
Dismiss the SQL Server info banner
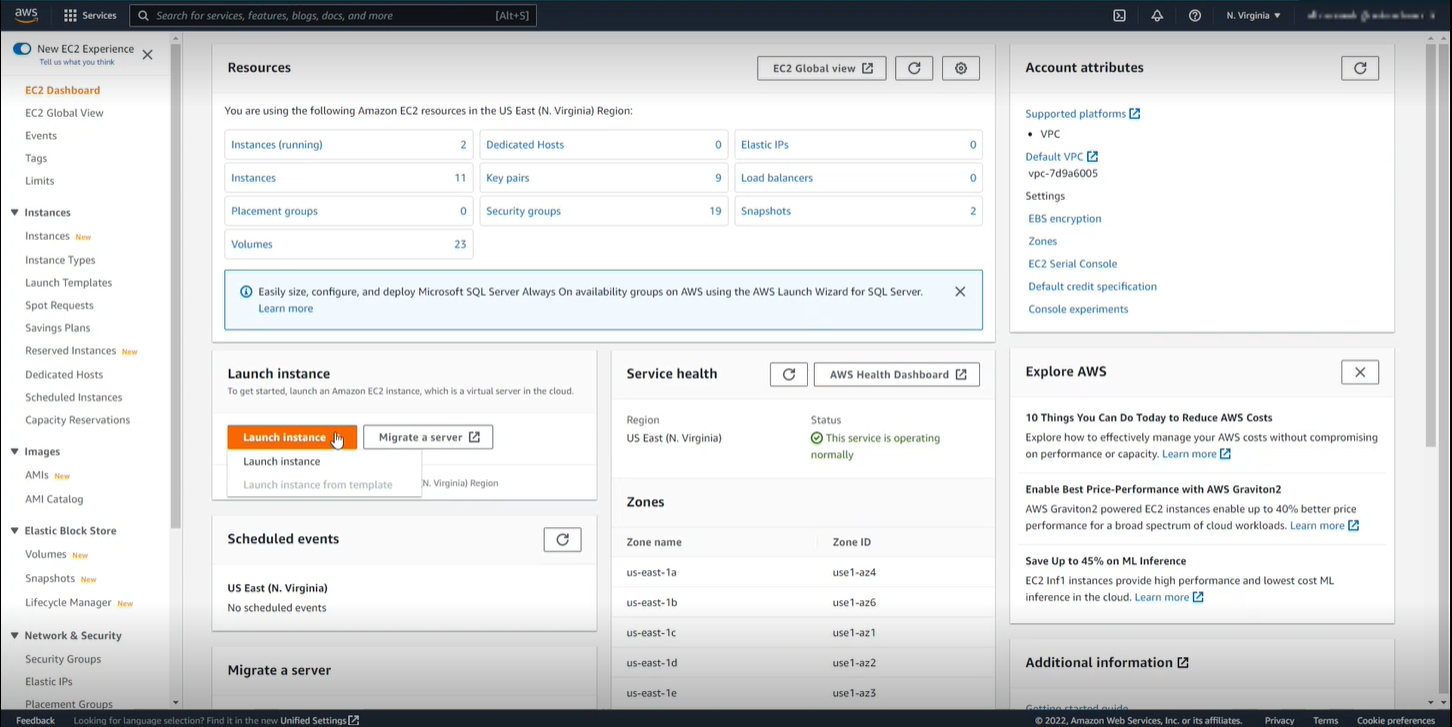pyautogui.click(x=960, y=292)
